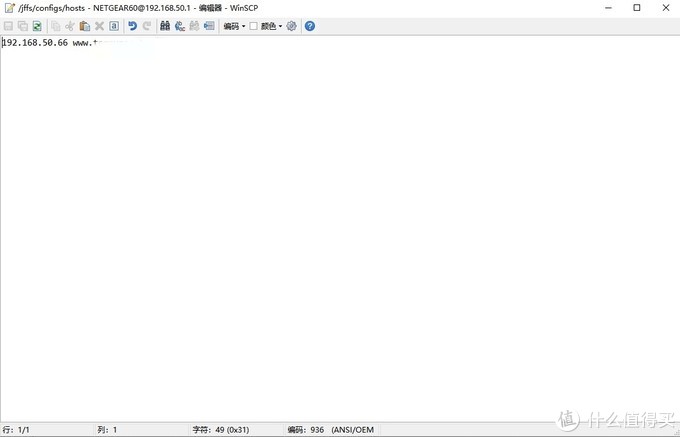Open editor preferences via gear icon
Screen dimensions: 680x437
[x=292, y=26]
